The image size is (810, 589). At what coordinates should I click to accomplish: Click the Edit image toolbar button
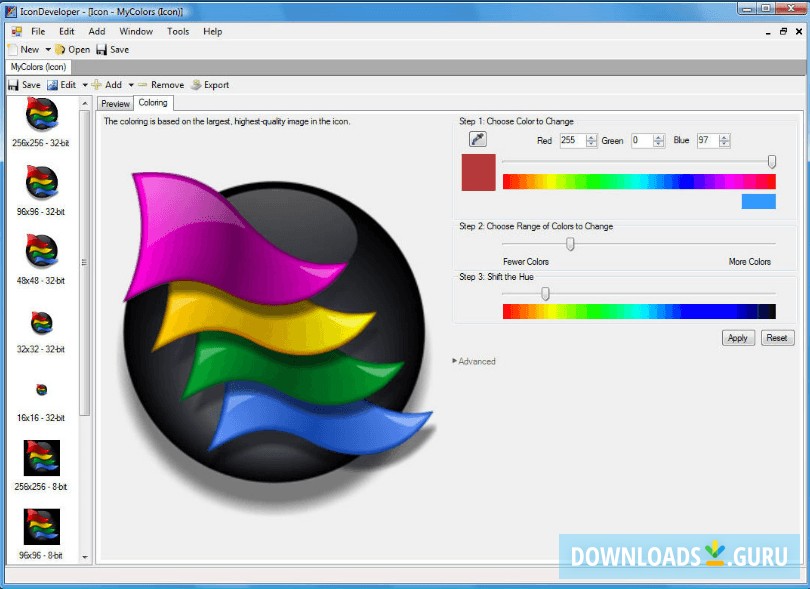(x=62, y=85)
